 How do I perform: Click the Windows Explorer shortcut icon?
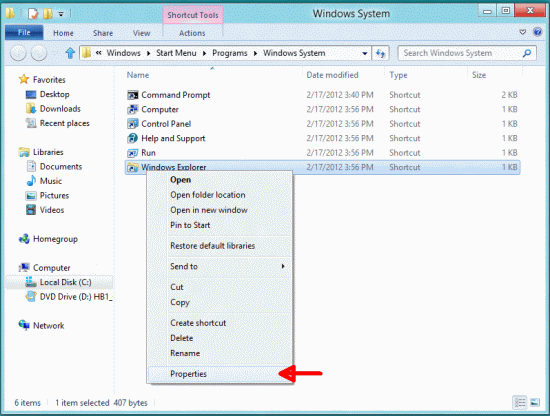tap(133, 167)
